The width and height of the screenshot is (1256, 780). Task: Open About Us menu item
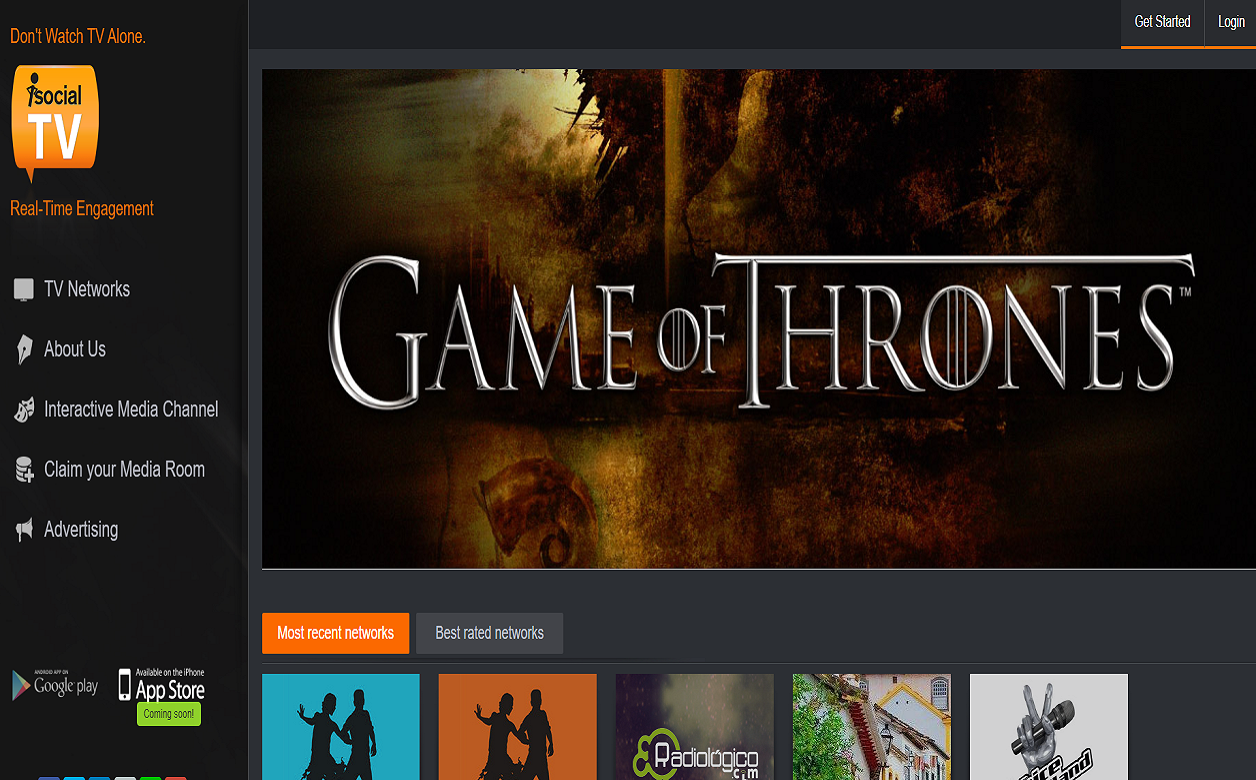(x=75, y=349)
